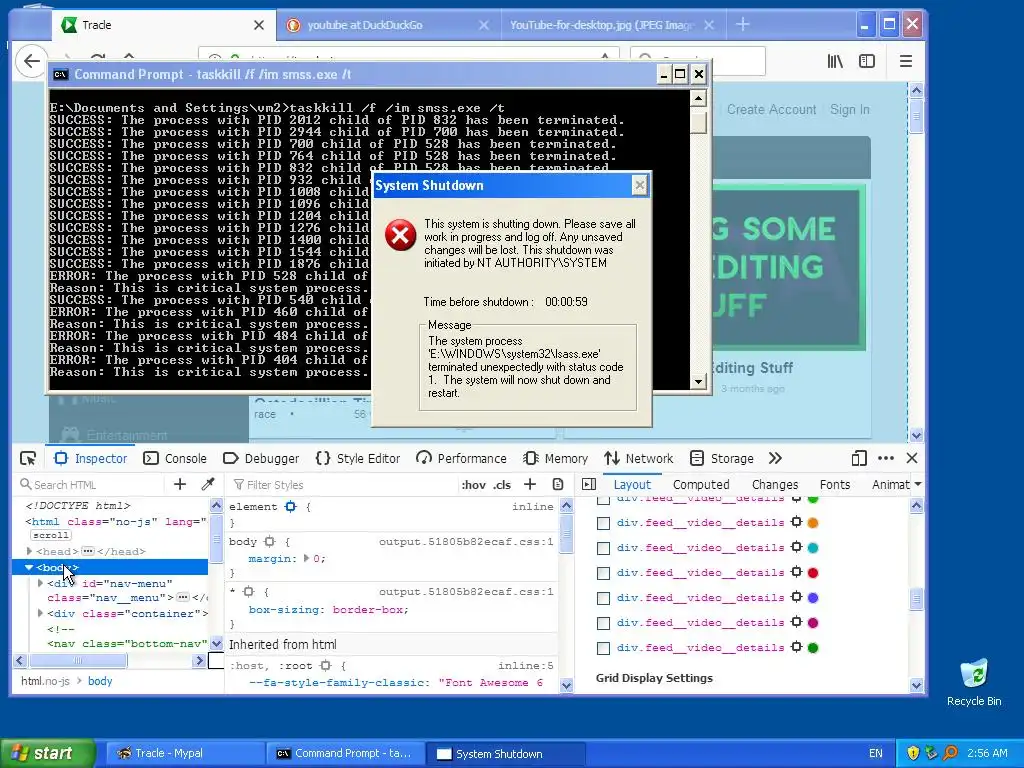Open the browser hamburger menu
This screenshot has height=768, width=1024.
(906, 61)
